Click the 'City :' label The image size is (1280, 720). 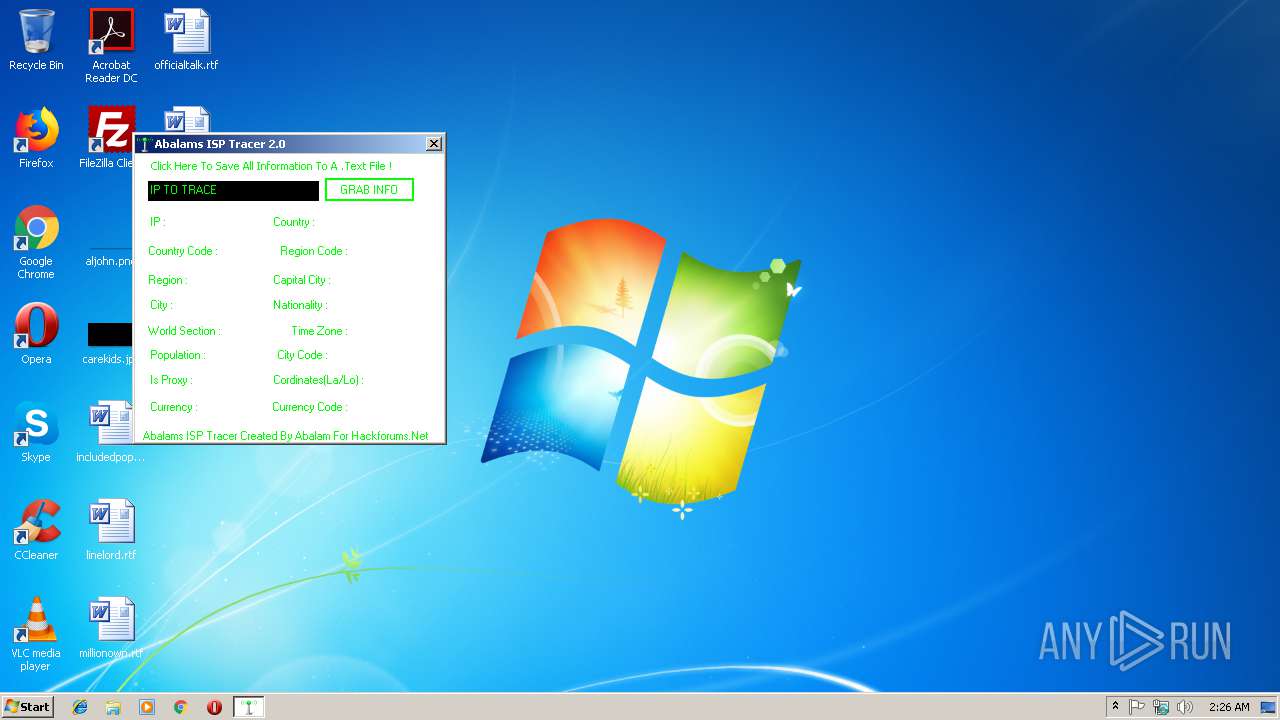coord(161,305)
